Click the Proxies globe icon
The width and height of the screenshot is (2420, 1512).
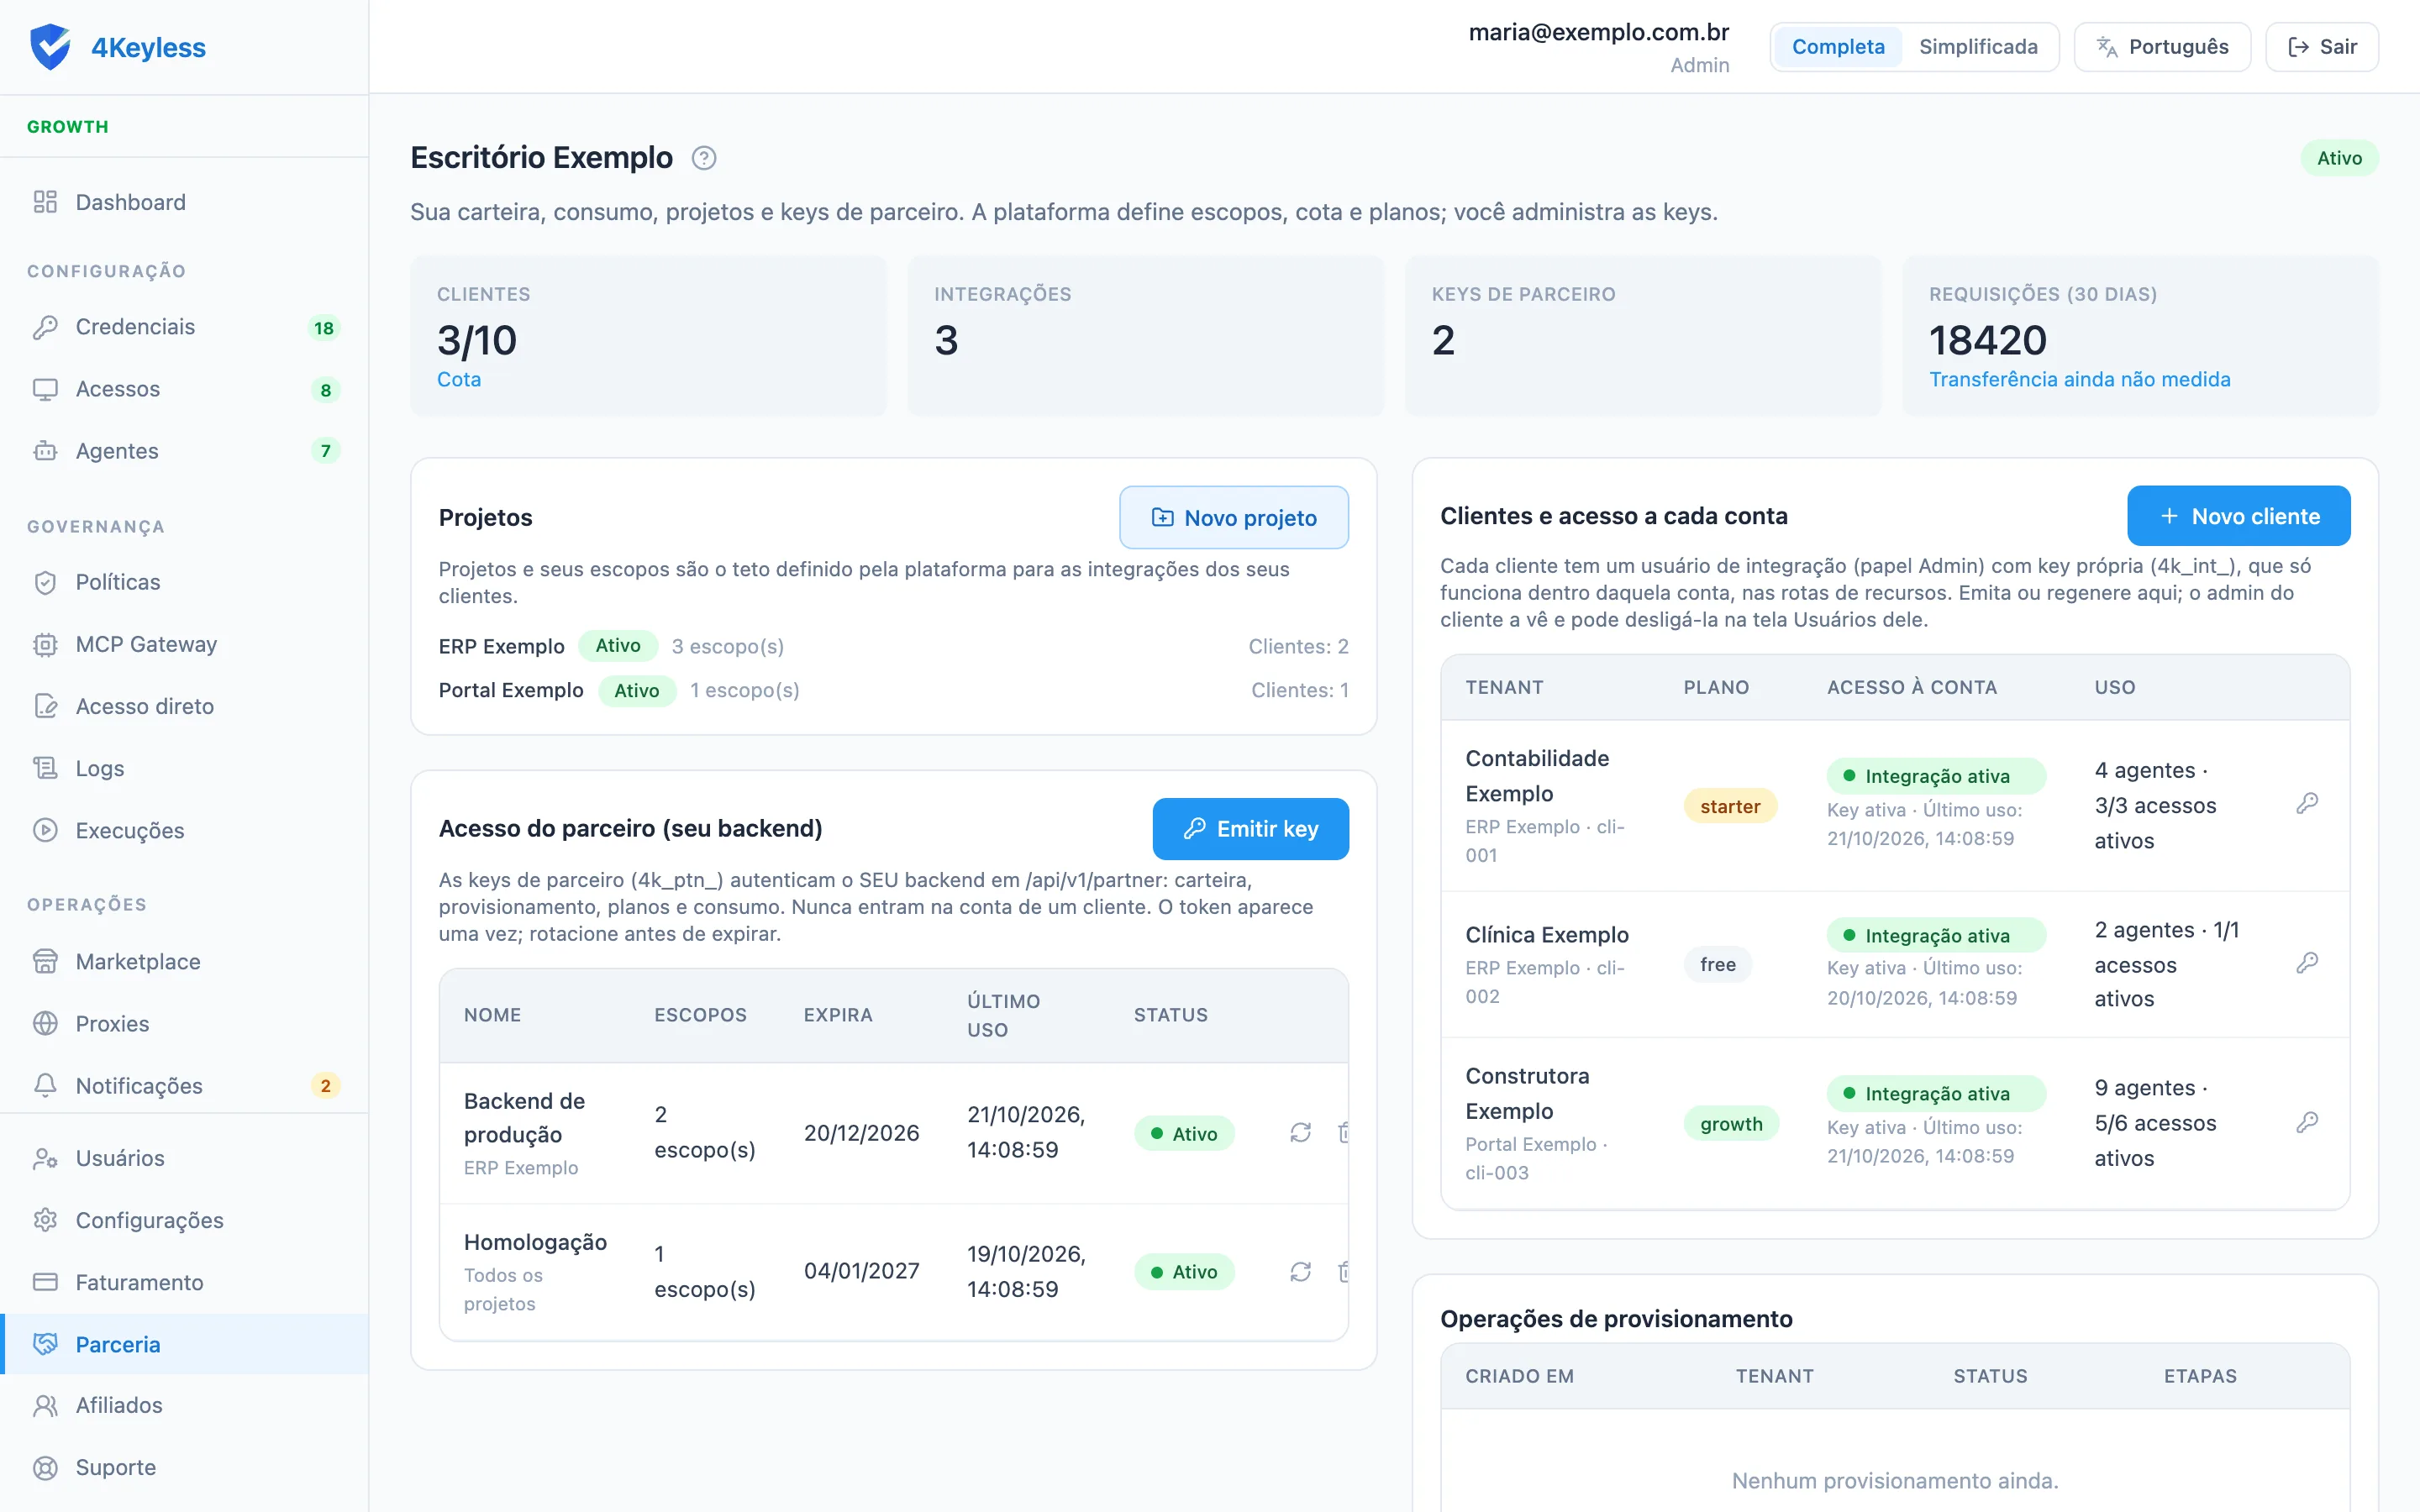pyautogui.click(x=45, y=1023)
